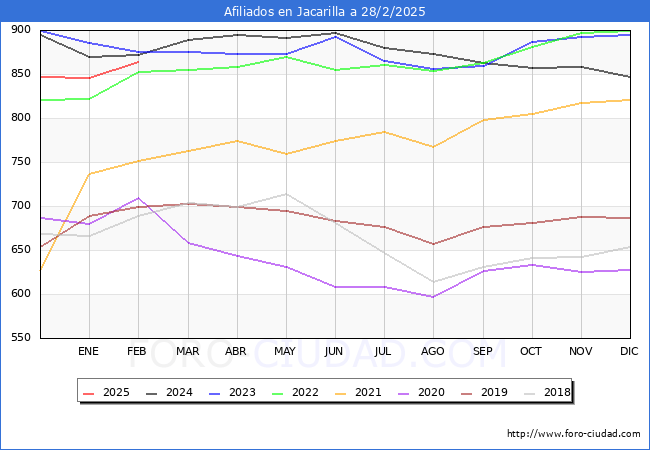
Task: Click the MAY month axis label
Action: (285, 351)
